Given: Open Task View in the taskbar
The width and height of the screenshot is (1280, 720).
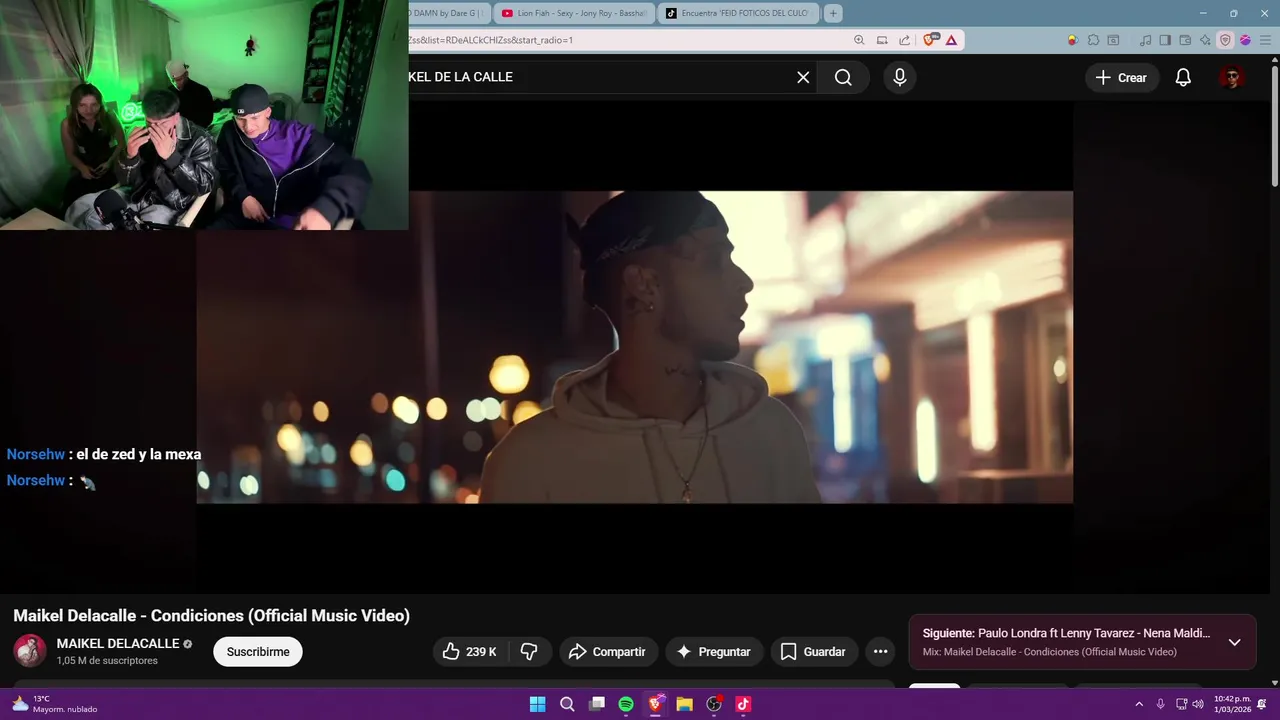Looking at the screenshot, I should (x=597, y=704).
